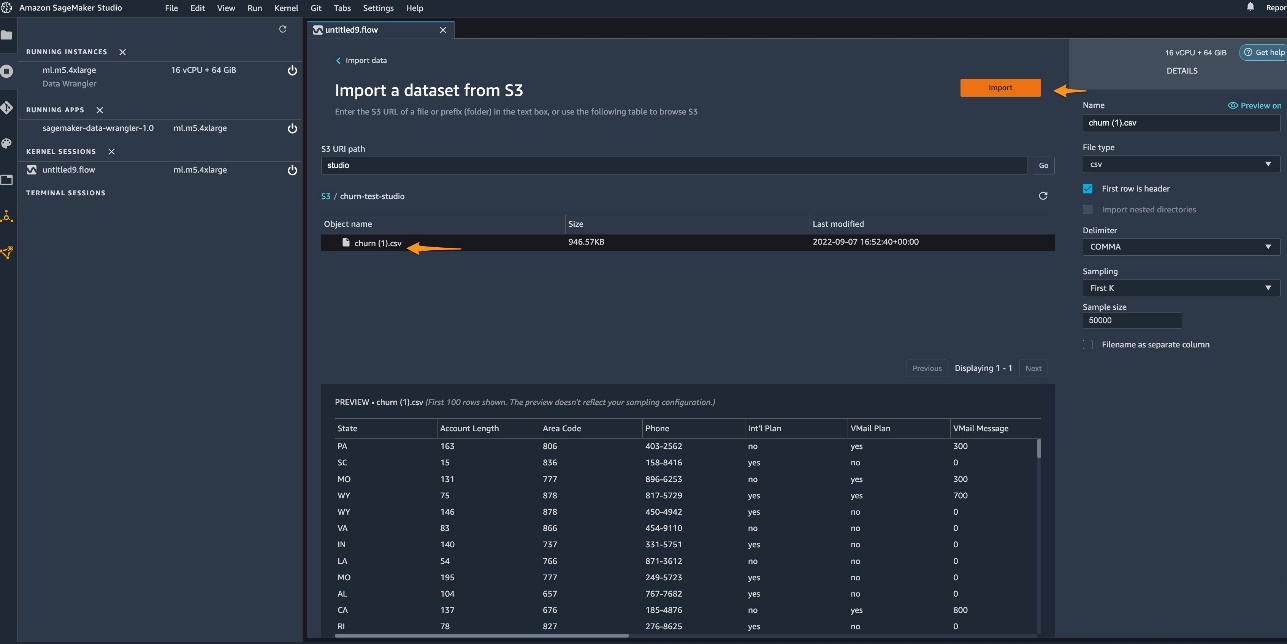
Task: Click the Sample size field showing 50000
Action: [1132, 321]
